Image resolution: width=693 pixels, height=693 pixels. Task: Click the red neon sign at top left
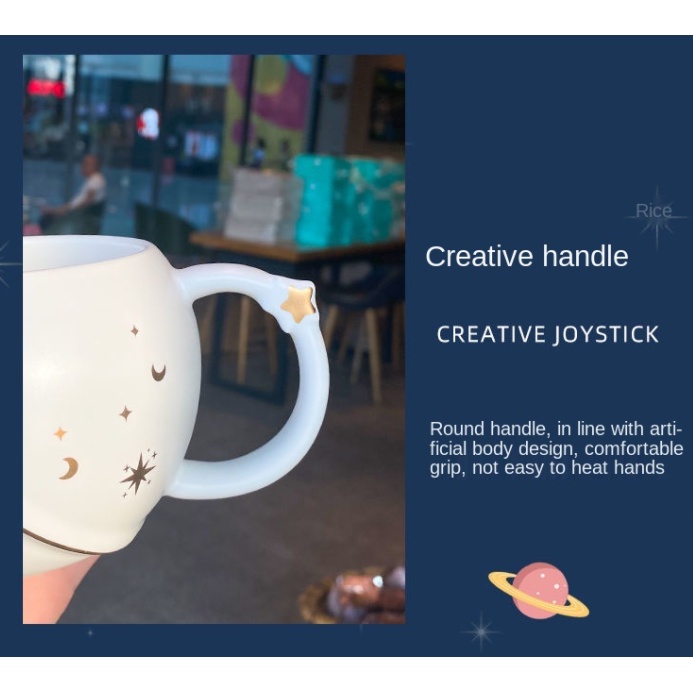(x=45, y=88)
